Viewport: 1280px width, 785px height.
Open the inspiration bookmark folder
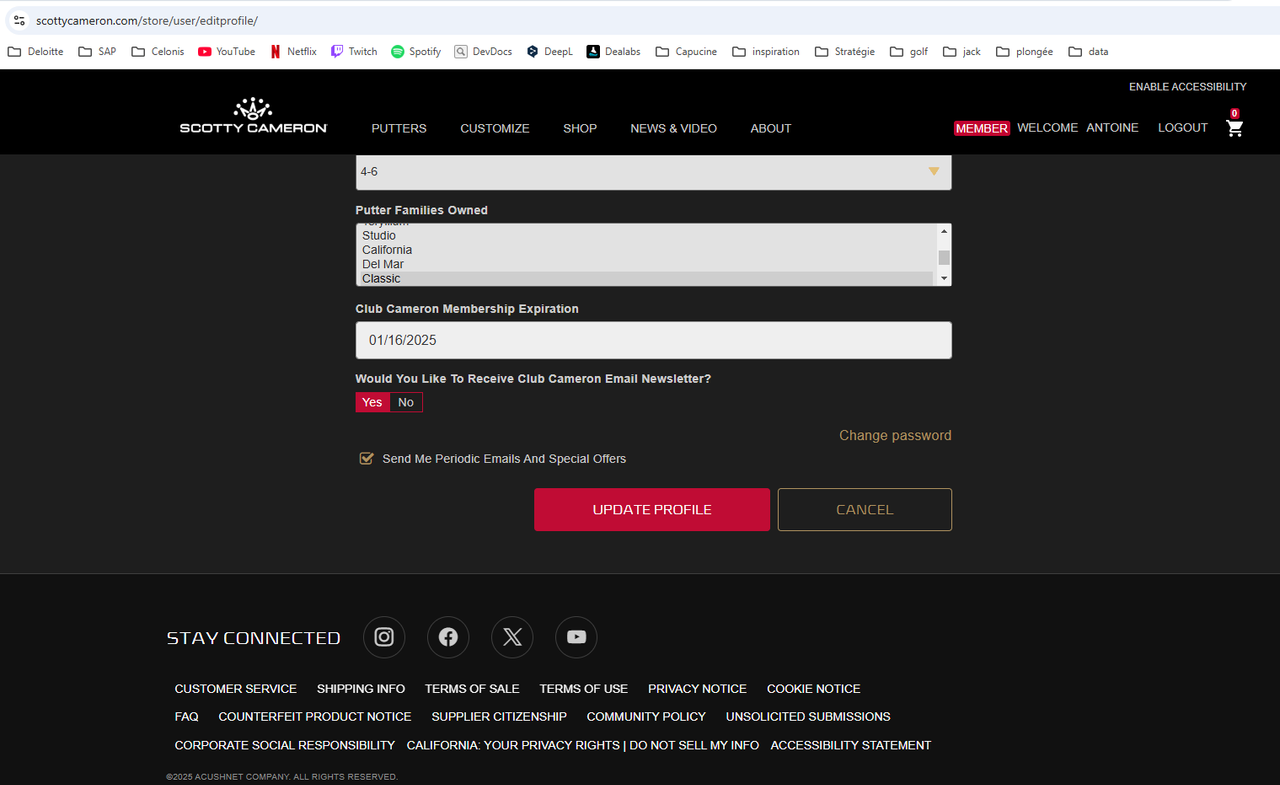coord(766,51)
